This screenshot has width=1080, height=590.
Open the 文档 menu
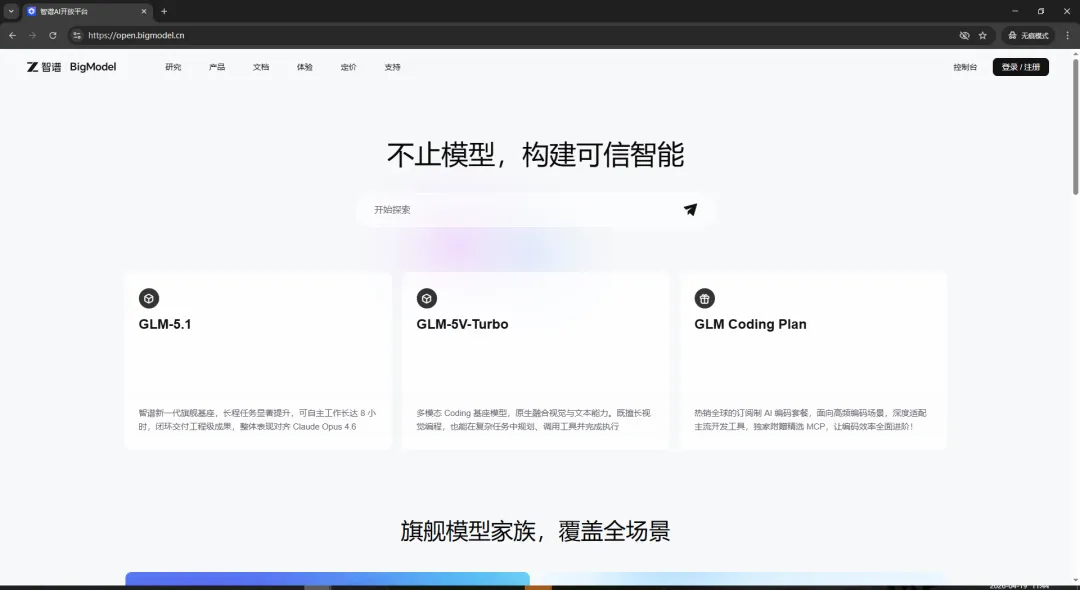pyautogui.click(x=260, y=67)
